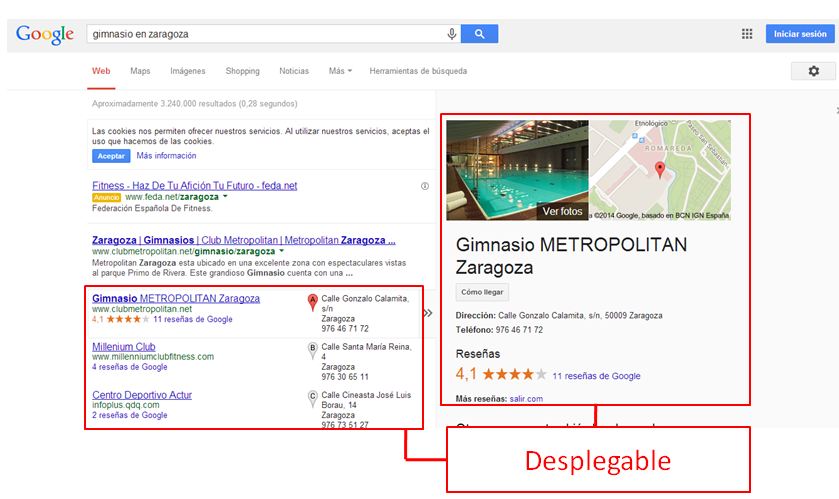
Task: Click address Calle Santa María Reina, 4
Action: [x=367, y=351]
